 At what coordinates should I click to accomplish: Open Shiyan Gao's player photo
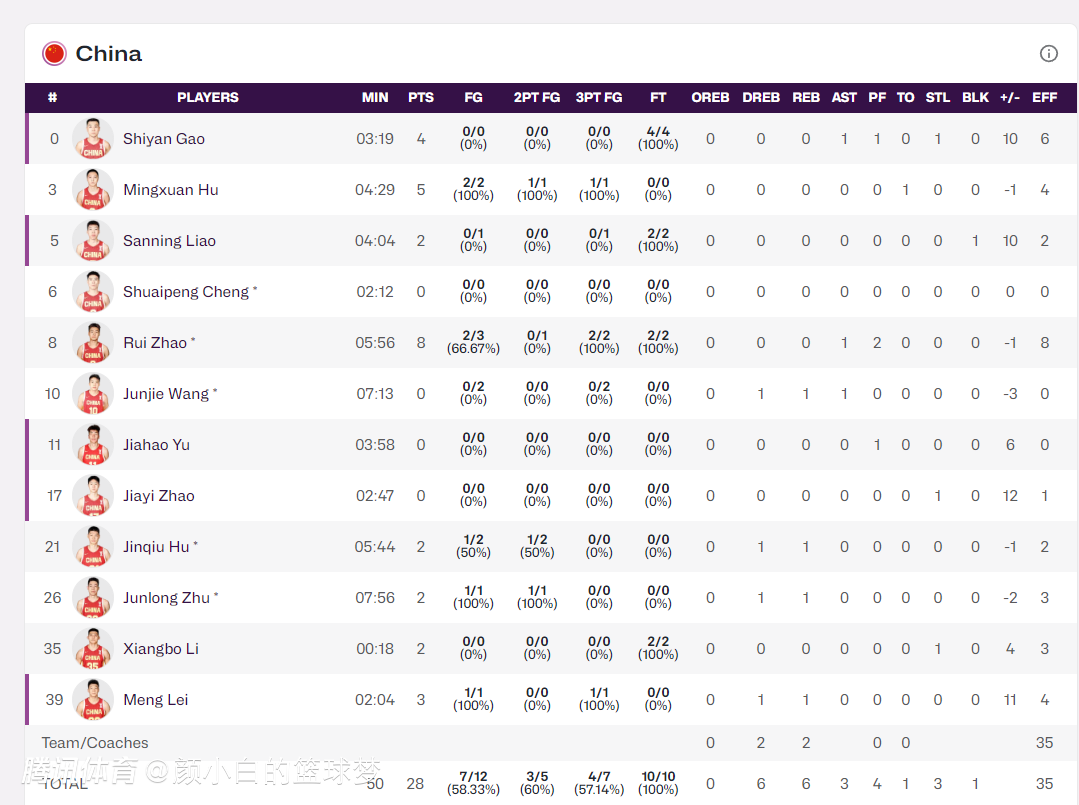93,139
